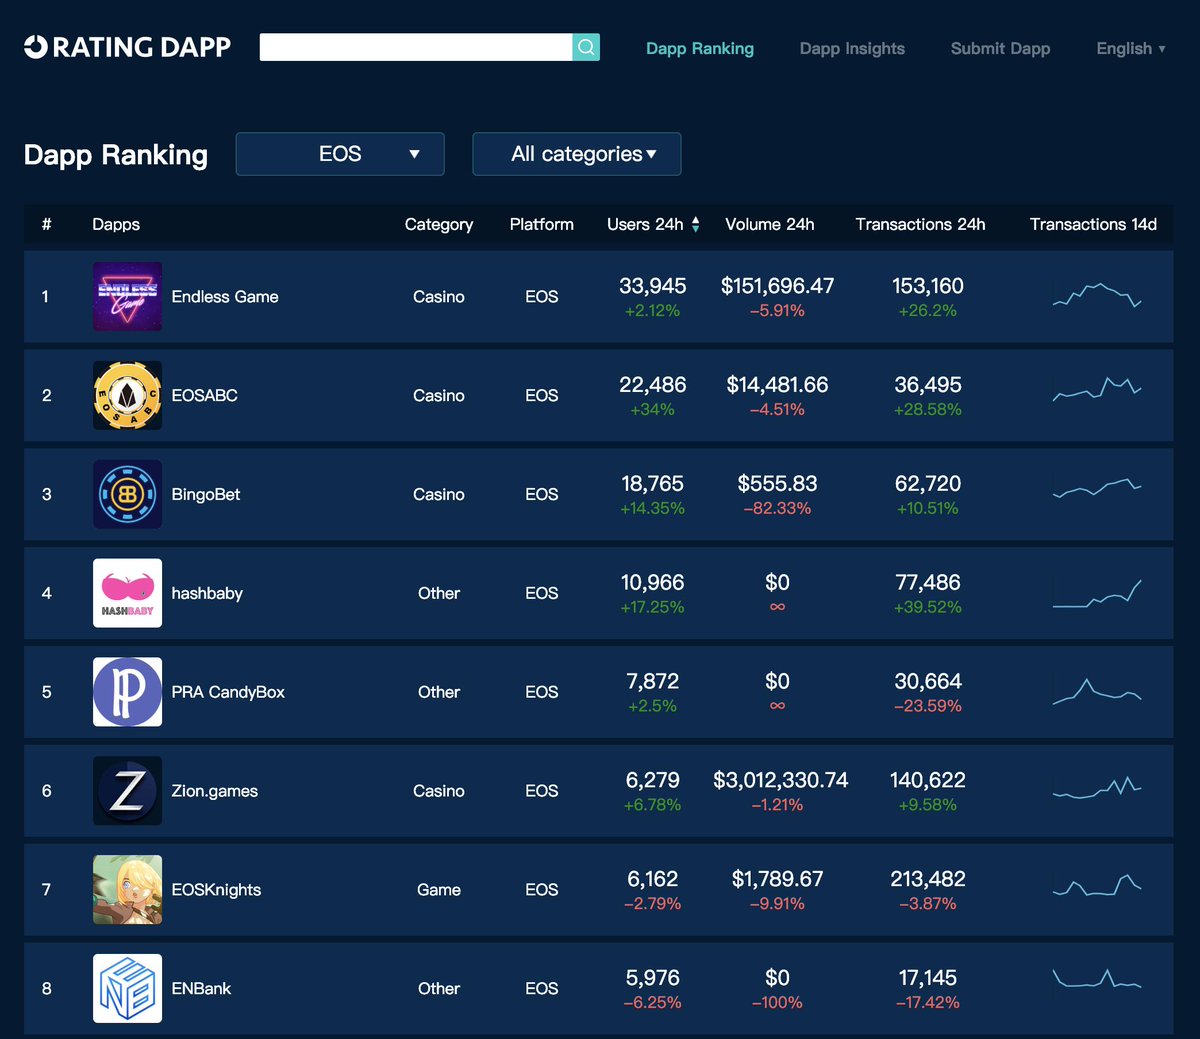Click volume value $3,012,330.74
Image resolution: width=1200 pixels, height=1039 pixels.
(x=780, y=780)
